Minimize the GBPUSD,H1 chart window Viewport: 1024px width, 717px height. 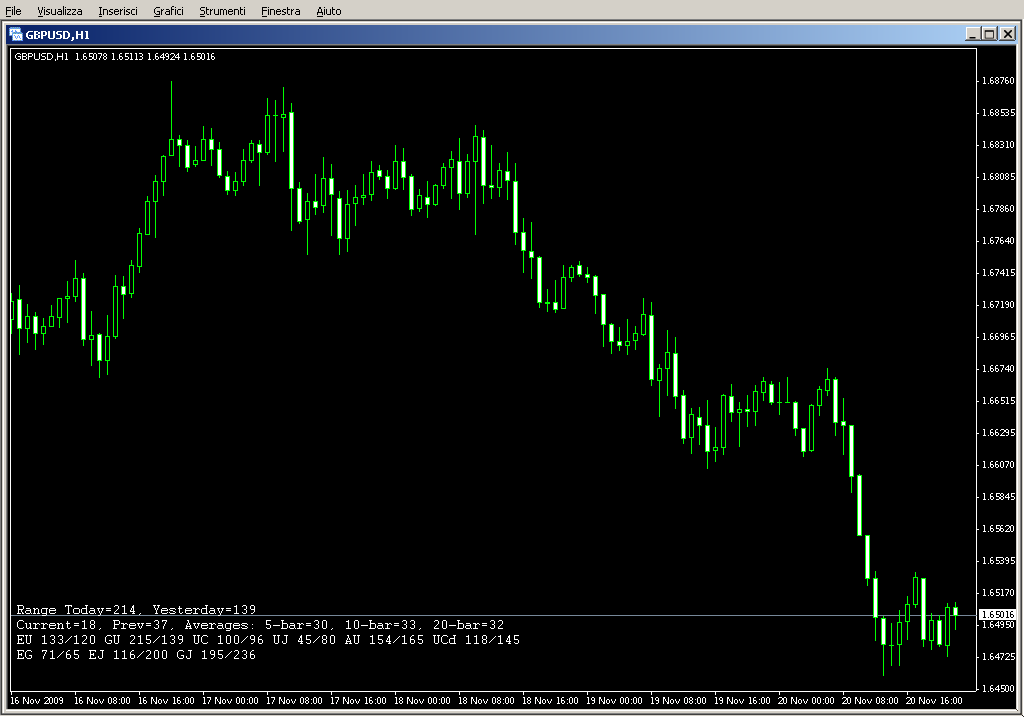[x=972, y=34]
